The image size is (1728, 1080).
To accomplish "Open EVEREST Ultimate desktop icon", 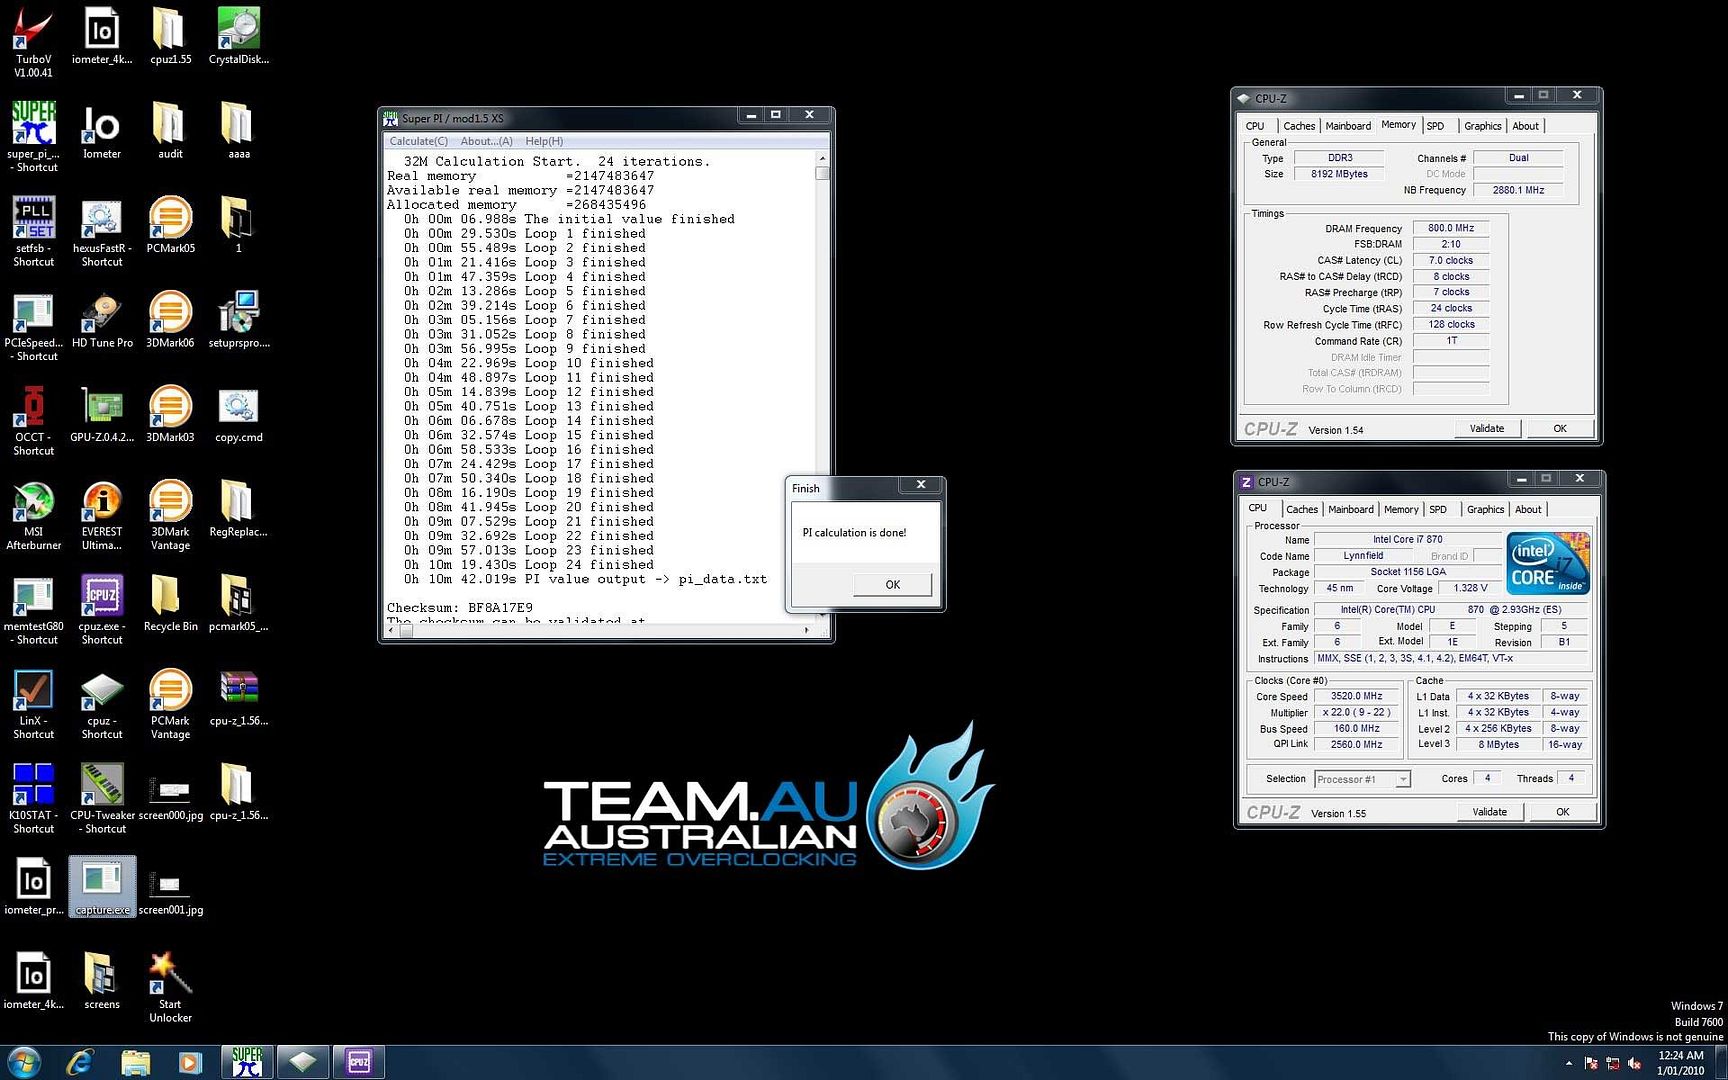I will click(101, 515).
